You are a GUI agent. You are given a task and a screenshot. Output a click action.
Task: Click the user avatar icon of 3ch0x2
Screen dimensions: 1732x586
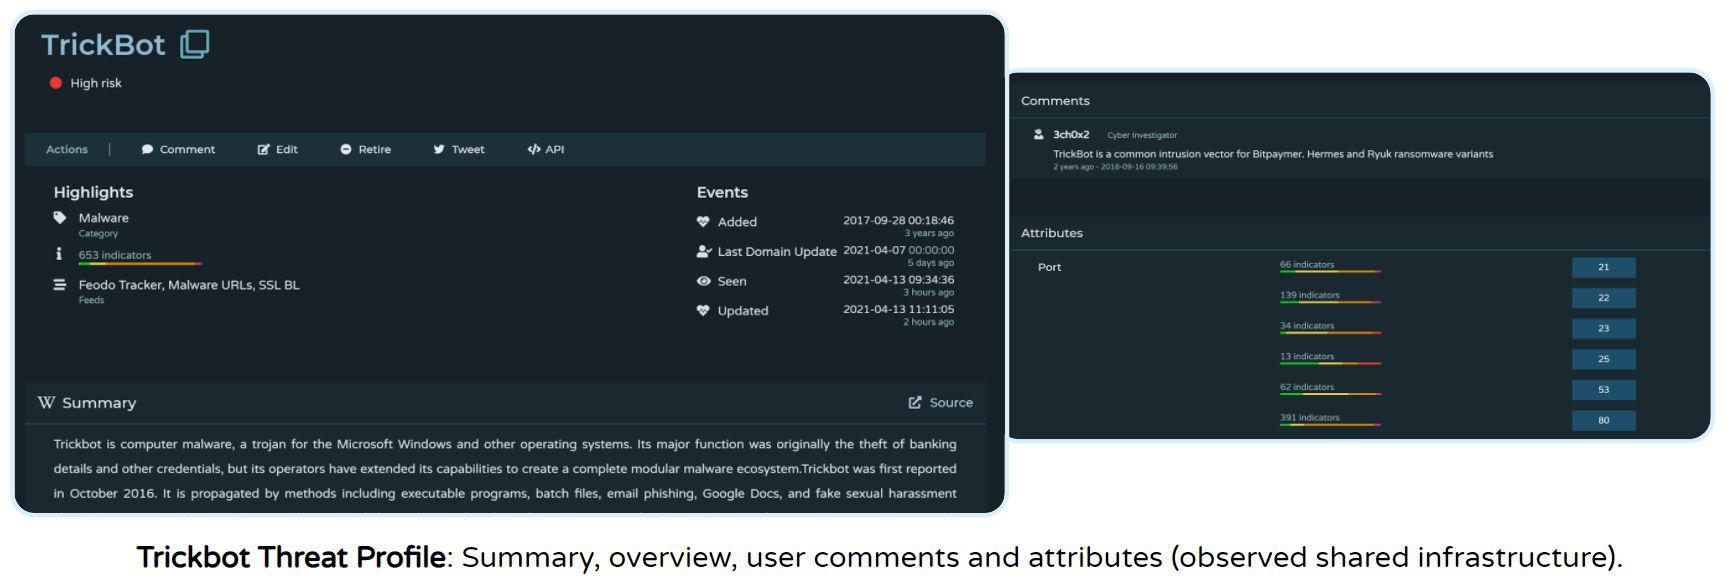pyautogui.click(x=1039, y=134)
